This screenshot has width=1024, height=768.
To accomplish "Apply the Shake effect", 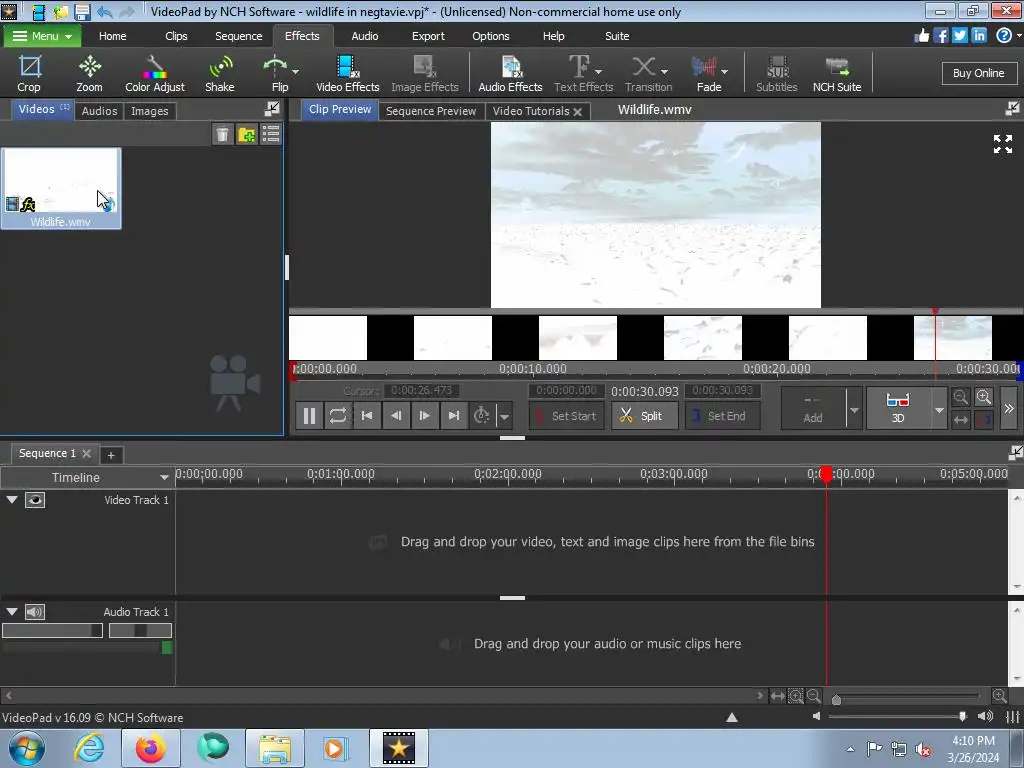I will [219, 74].
